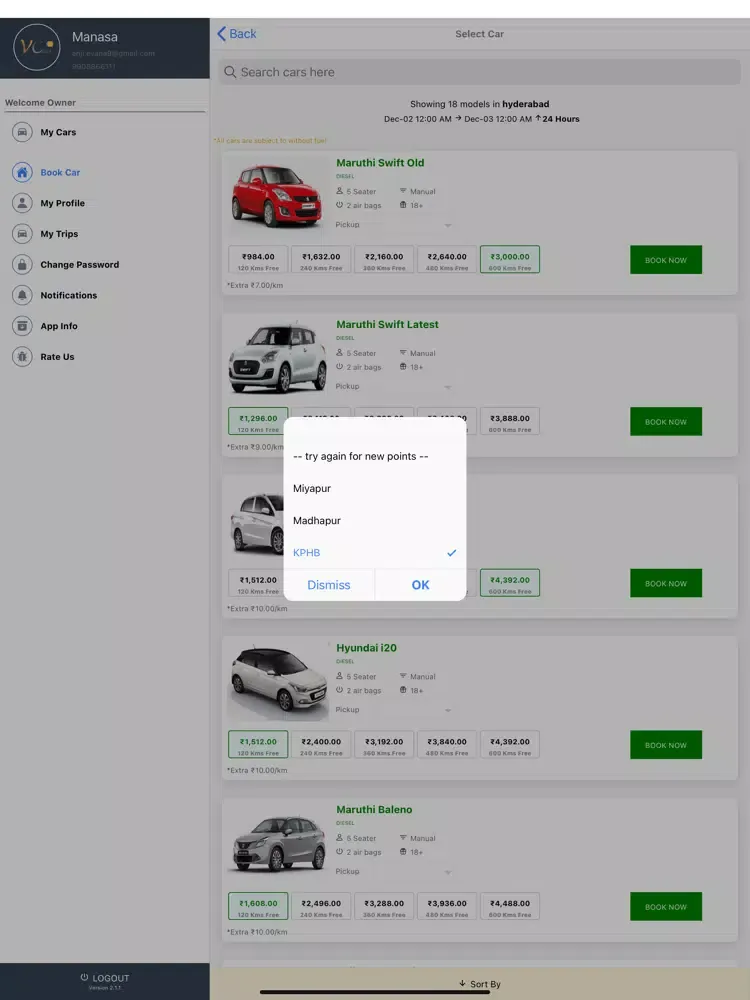Select ₹3,000.00 600 Kms plan, Swift Old
Viewport: 750px width, 1000px height.
pos(510,260)
